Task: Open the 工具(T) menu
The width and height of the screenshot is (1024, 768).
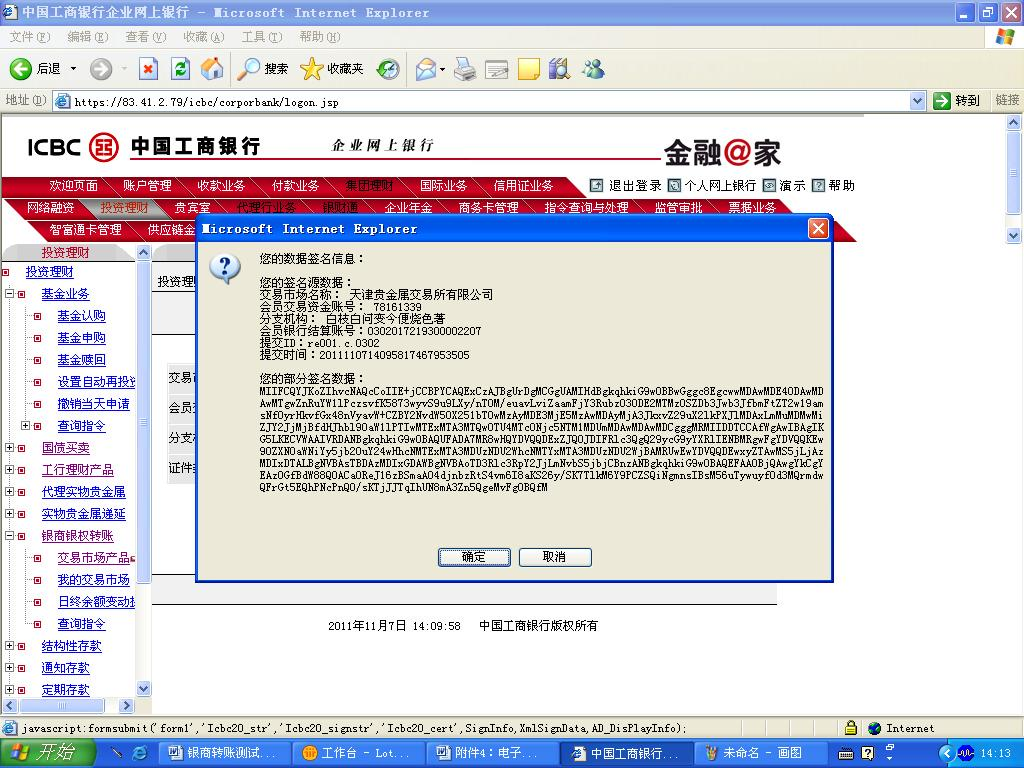Action: [x=262, y=37]
